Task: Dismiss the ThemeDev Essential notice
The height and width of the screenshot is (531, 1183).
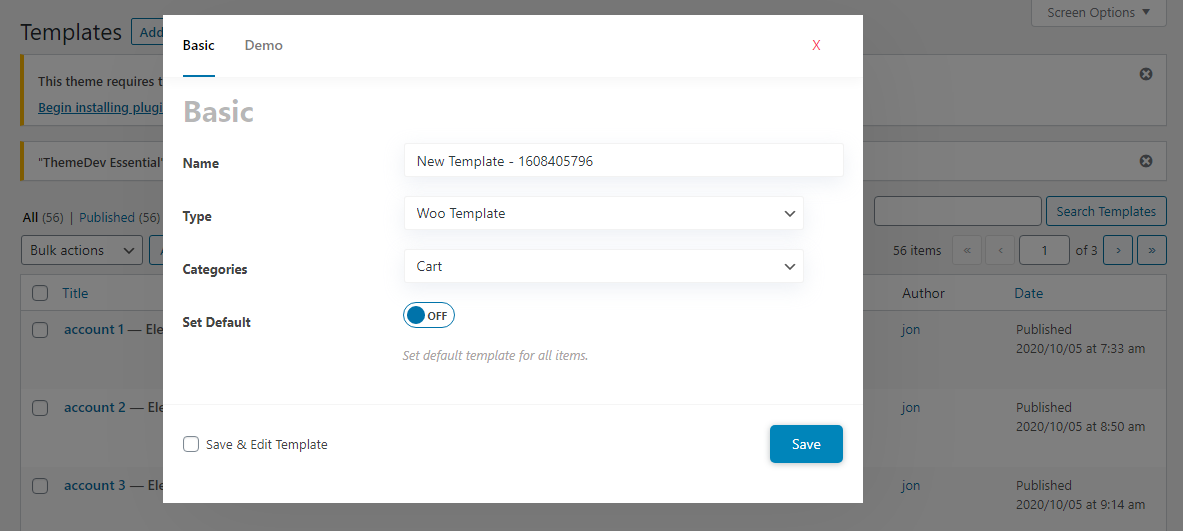Action: coord(1145,161)
